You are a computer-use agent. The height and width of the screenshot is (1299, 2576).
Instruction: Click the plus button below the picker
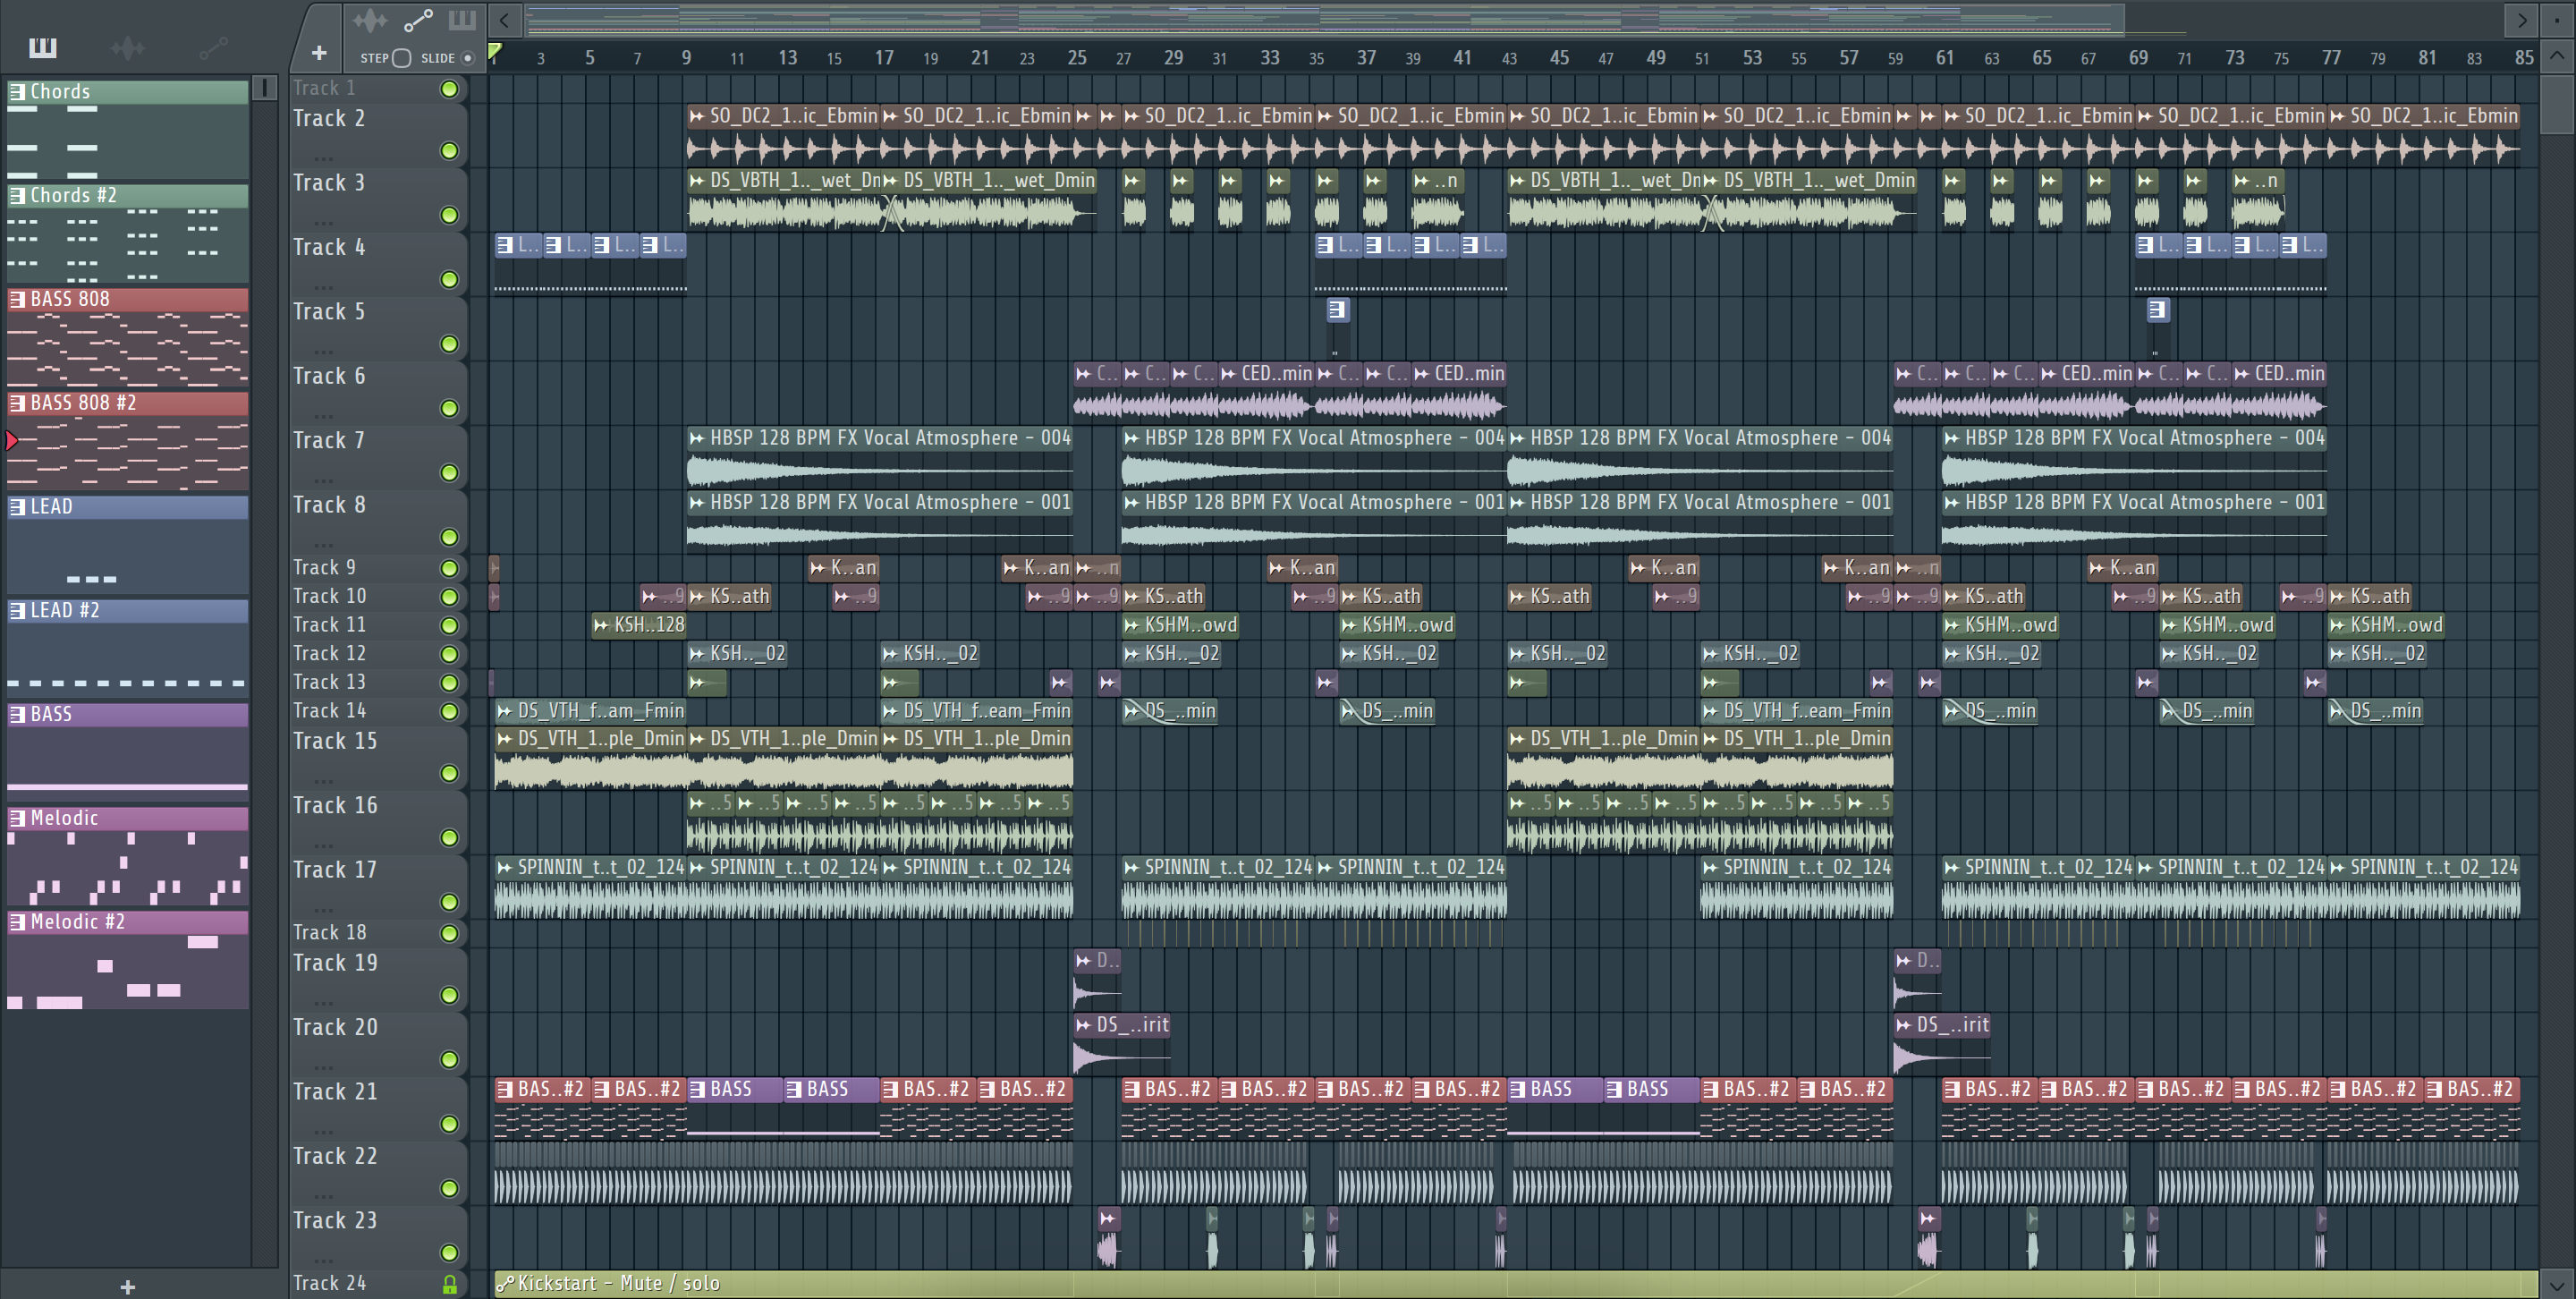coord(127,1287)
